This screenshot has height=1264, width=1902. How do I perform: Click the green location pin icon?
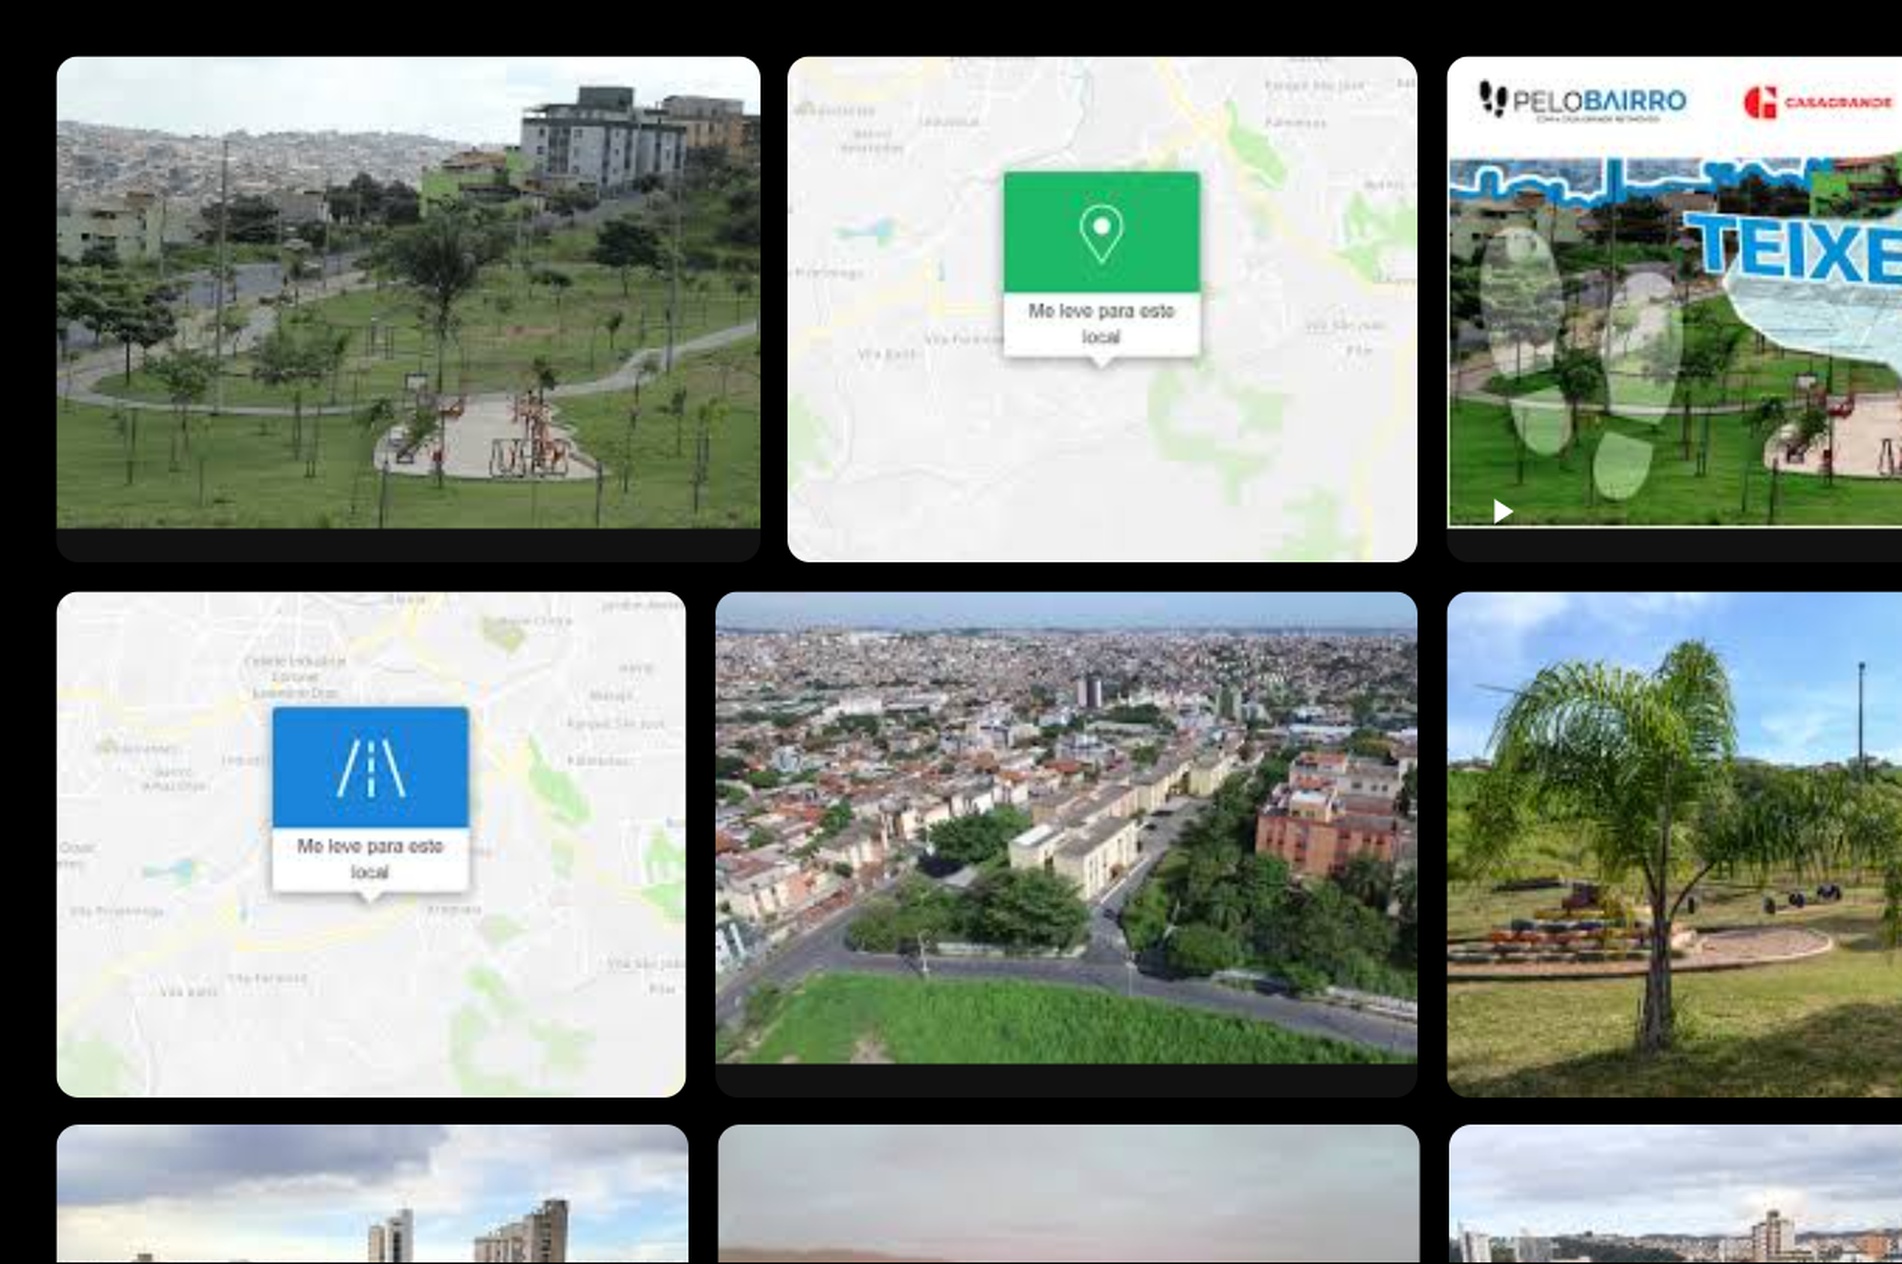point(1101,233)
